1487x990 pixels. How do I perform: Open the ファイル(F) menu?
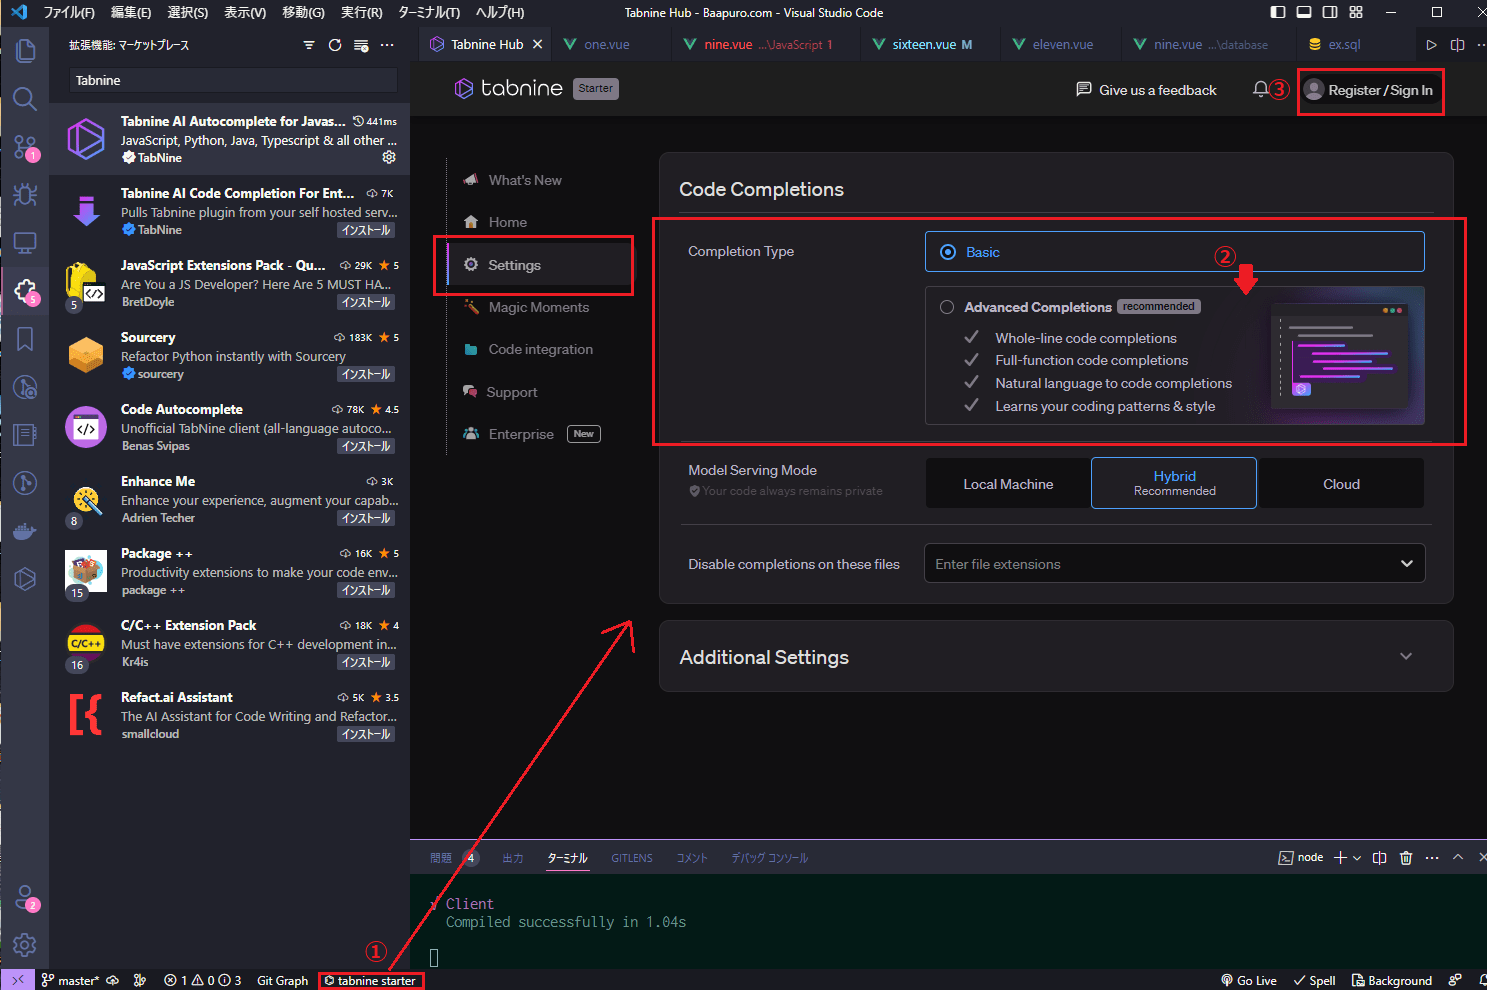pos(68,12)
